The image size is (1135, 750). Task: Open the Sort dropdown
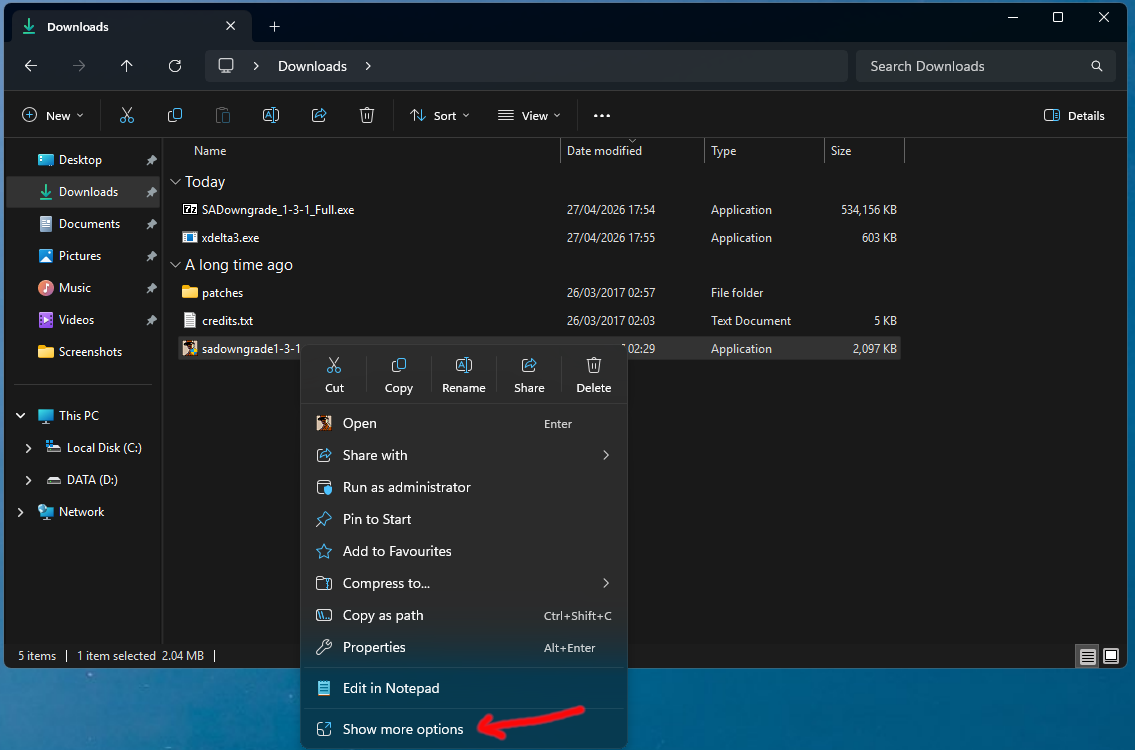pyautogui.click(x=439, y=116)
